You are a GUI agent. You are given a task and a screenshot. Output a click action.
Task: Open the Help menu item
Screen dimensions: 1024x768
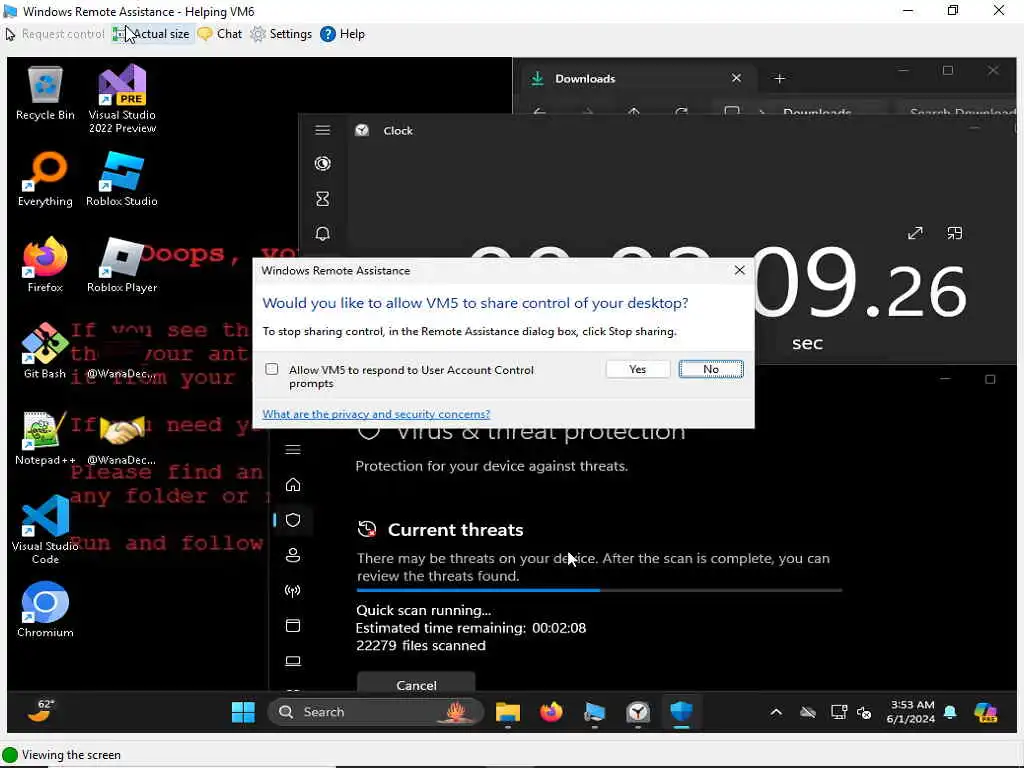click(x=342, y=34)
